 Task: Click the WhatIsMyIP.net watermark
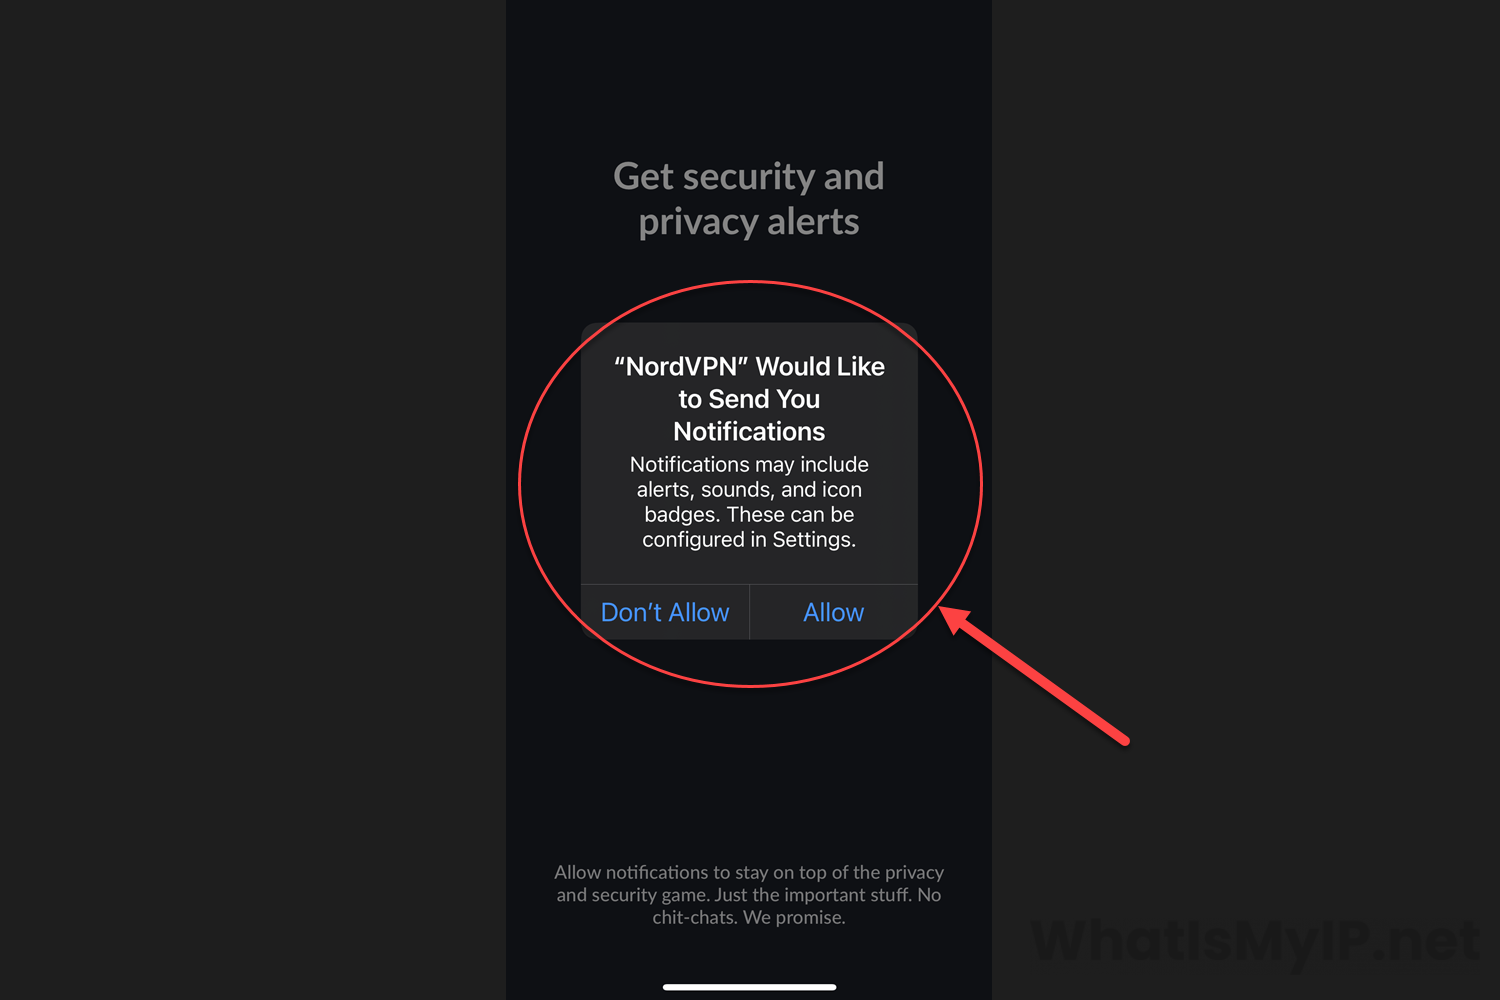click(x=1255, y=941)
